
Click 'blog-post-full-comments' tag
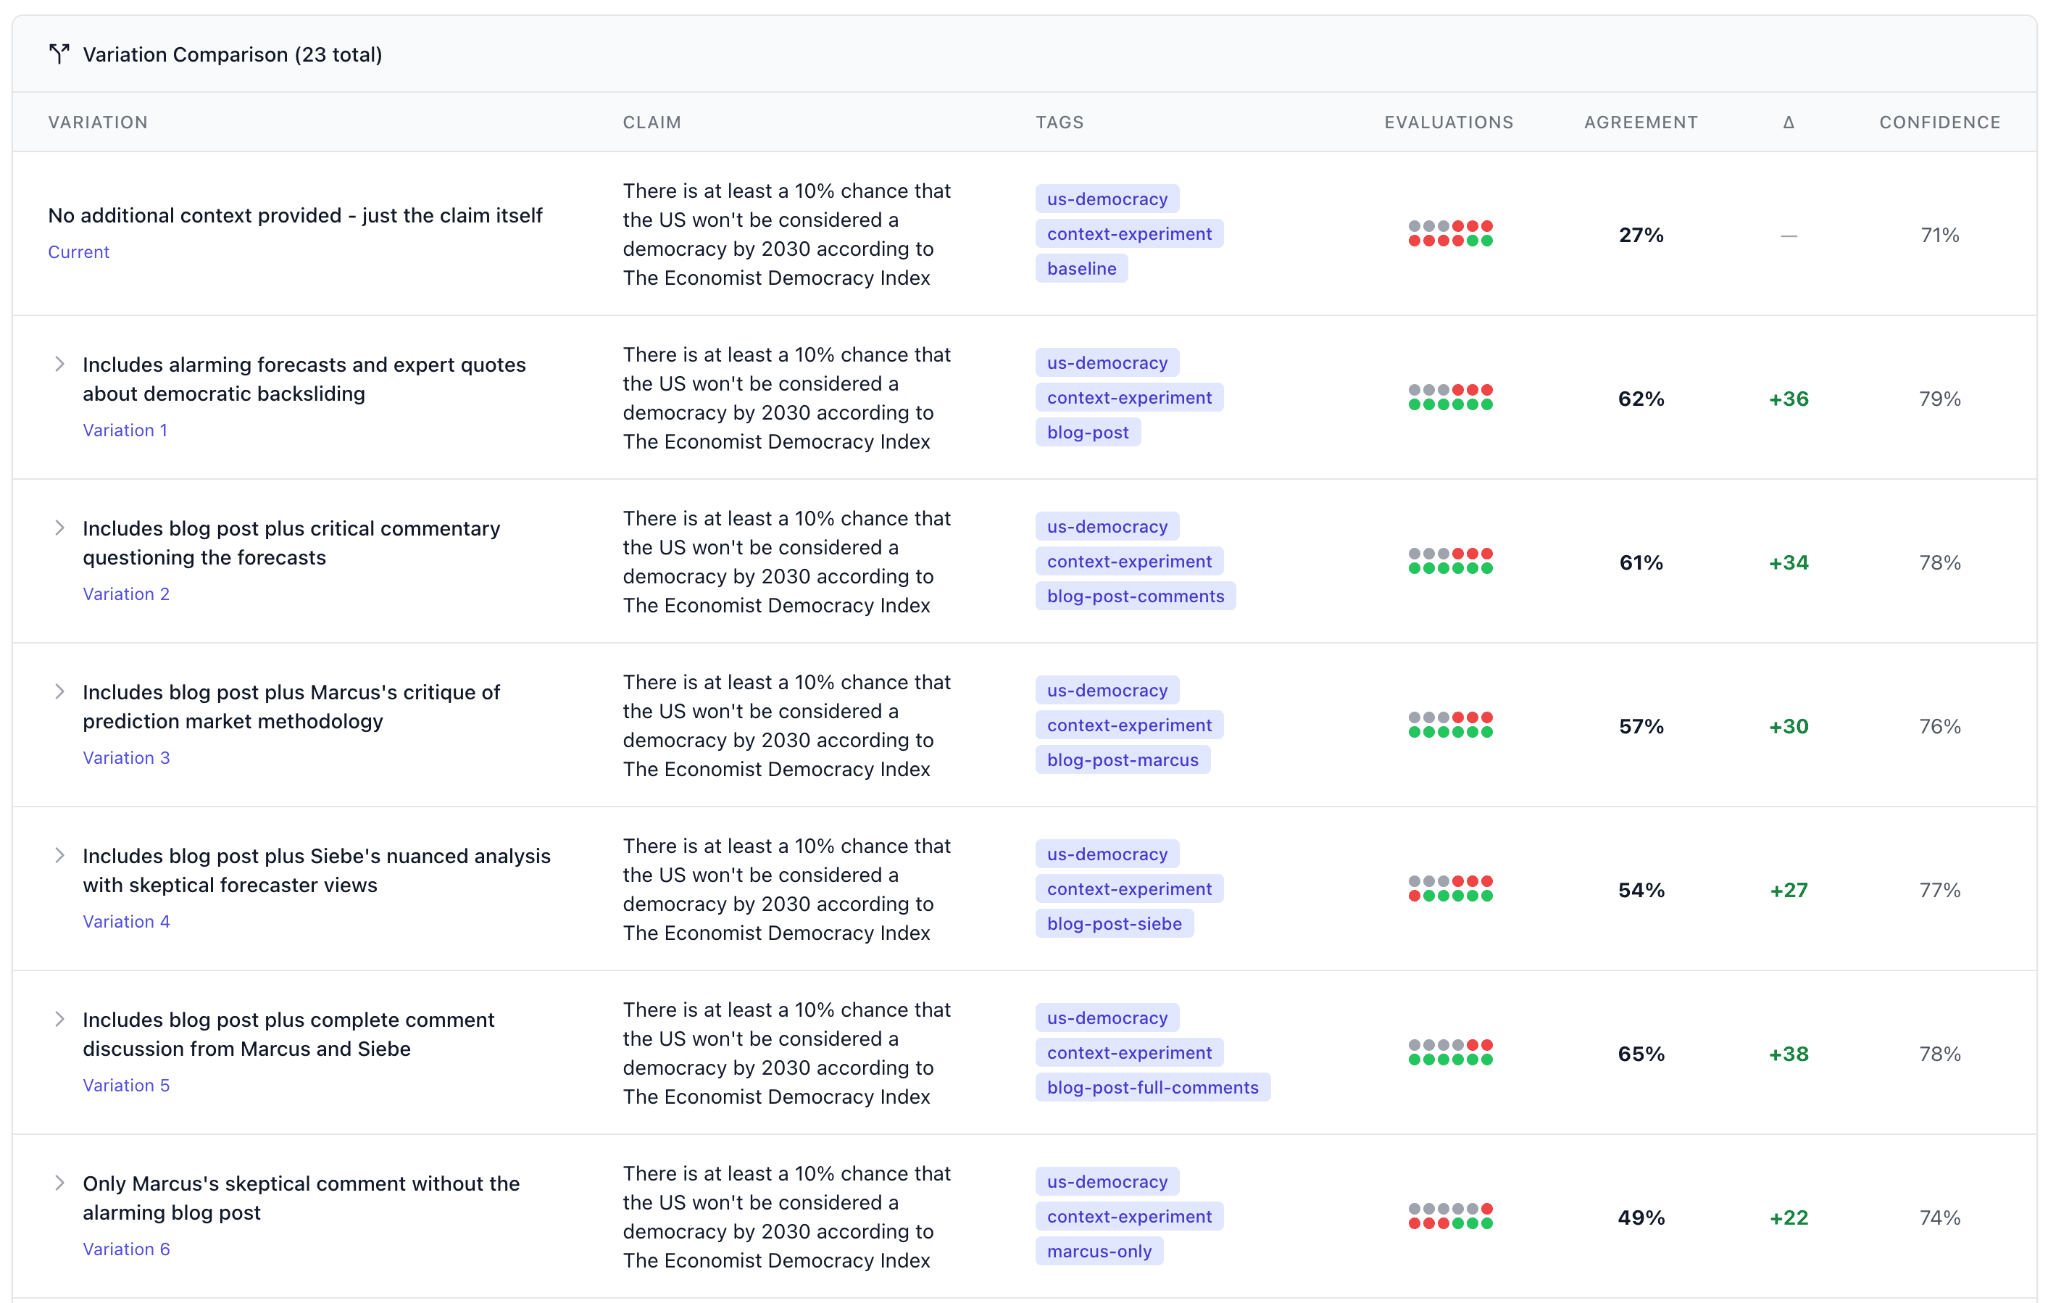pos(1152,1087)
